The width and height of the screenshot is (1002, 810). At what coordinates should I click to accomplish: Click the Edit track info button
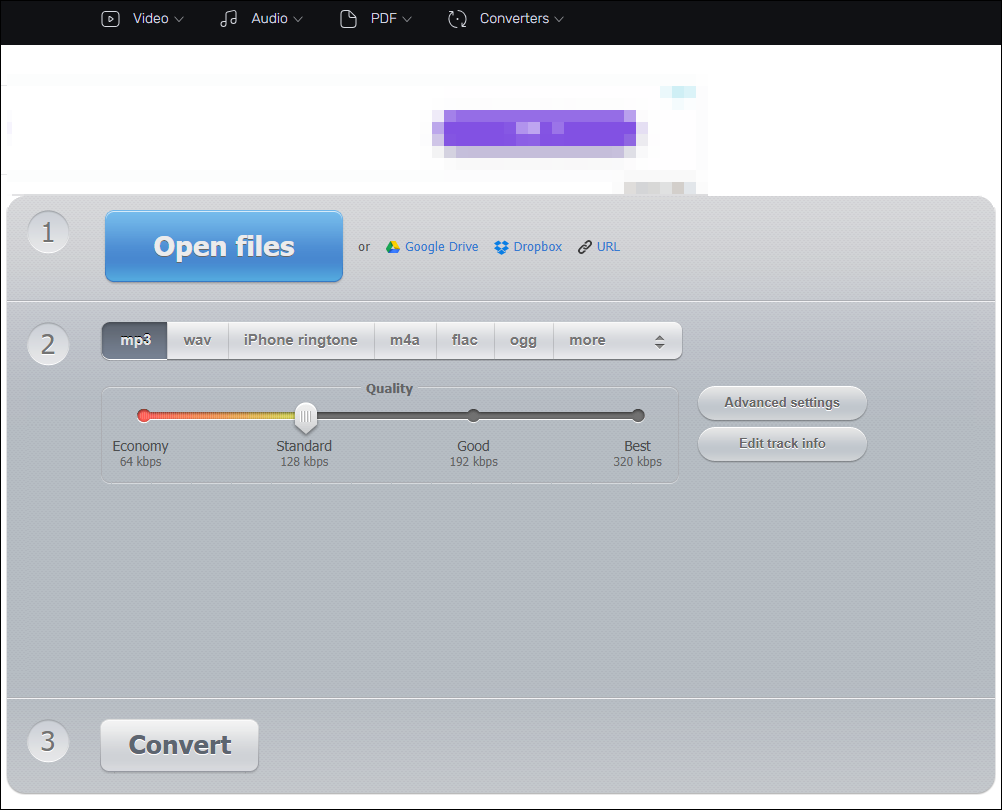[x=782, y=443]
